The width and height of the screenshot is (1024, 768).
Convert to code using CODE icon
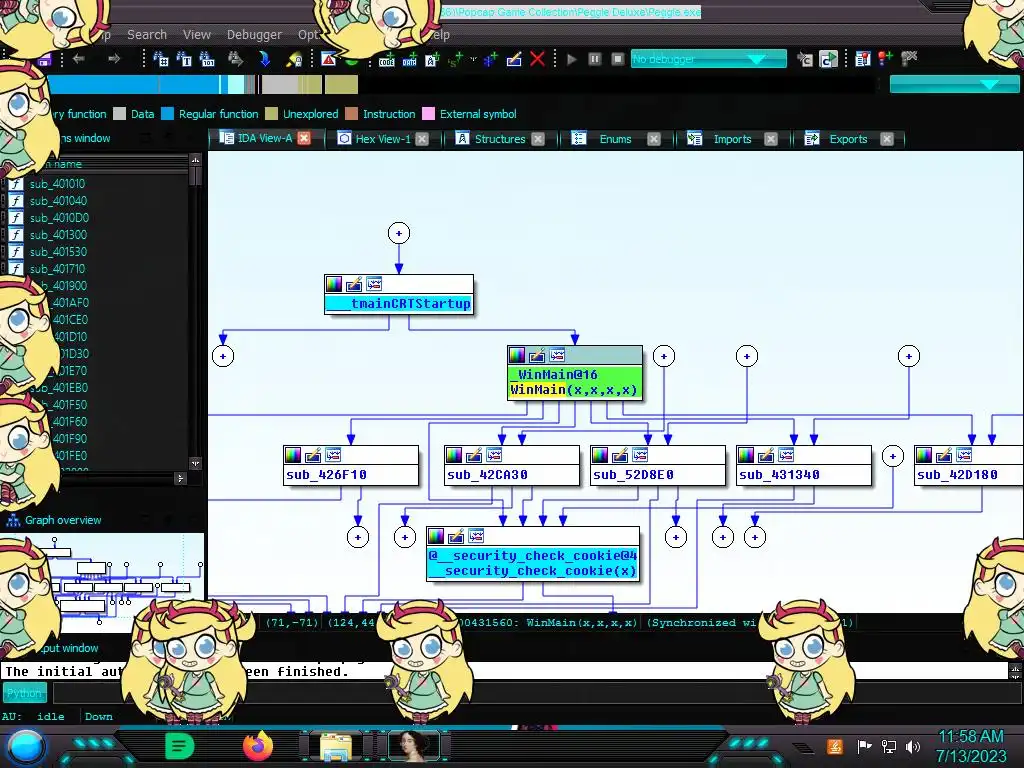(x=387, y=60)
